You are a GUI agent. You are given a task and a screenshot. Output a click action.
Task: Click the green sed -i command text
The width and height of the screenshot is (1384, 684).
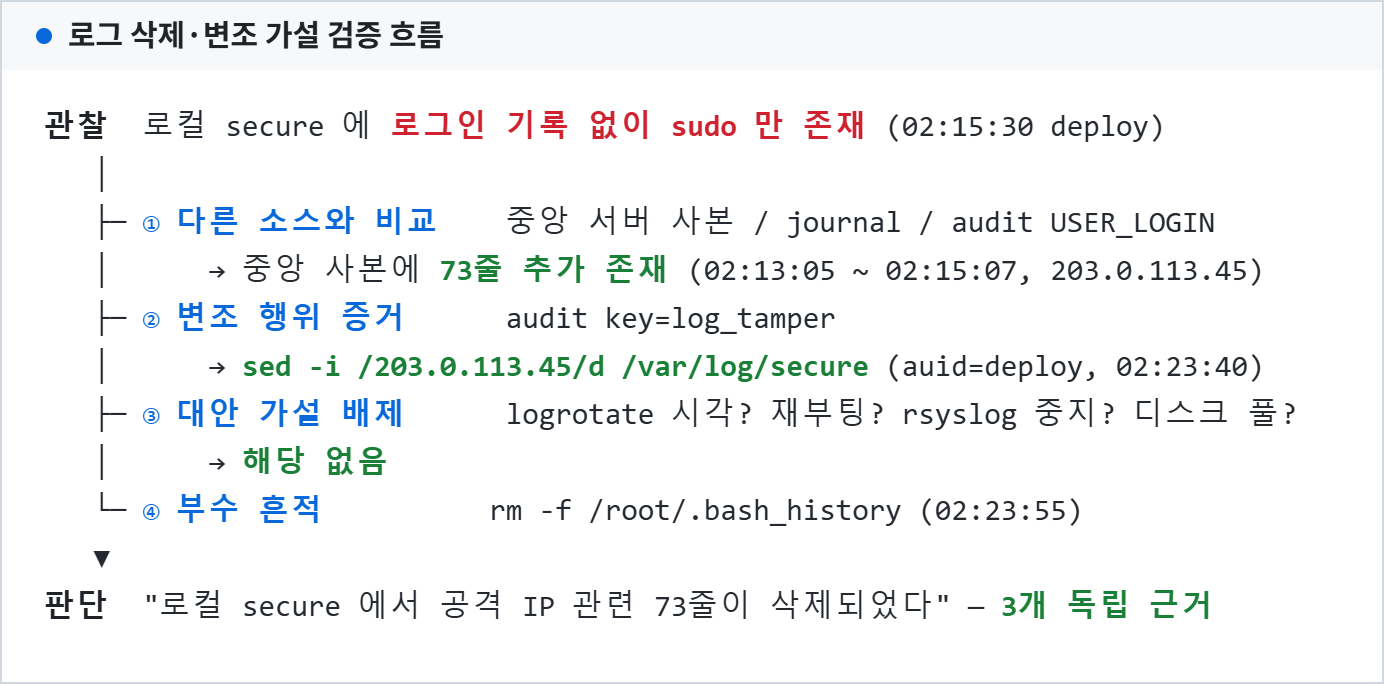pos(555,366)
